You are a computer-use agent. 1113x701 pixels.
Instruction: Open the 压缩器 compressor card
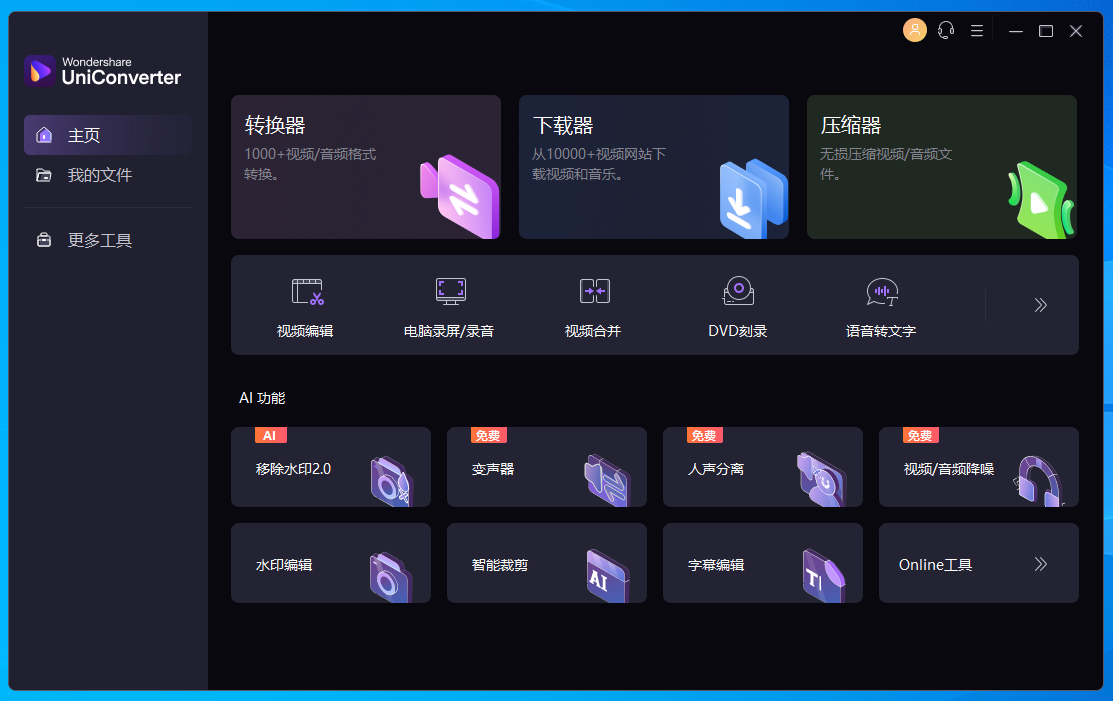click(941, 167)
